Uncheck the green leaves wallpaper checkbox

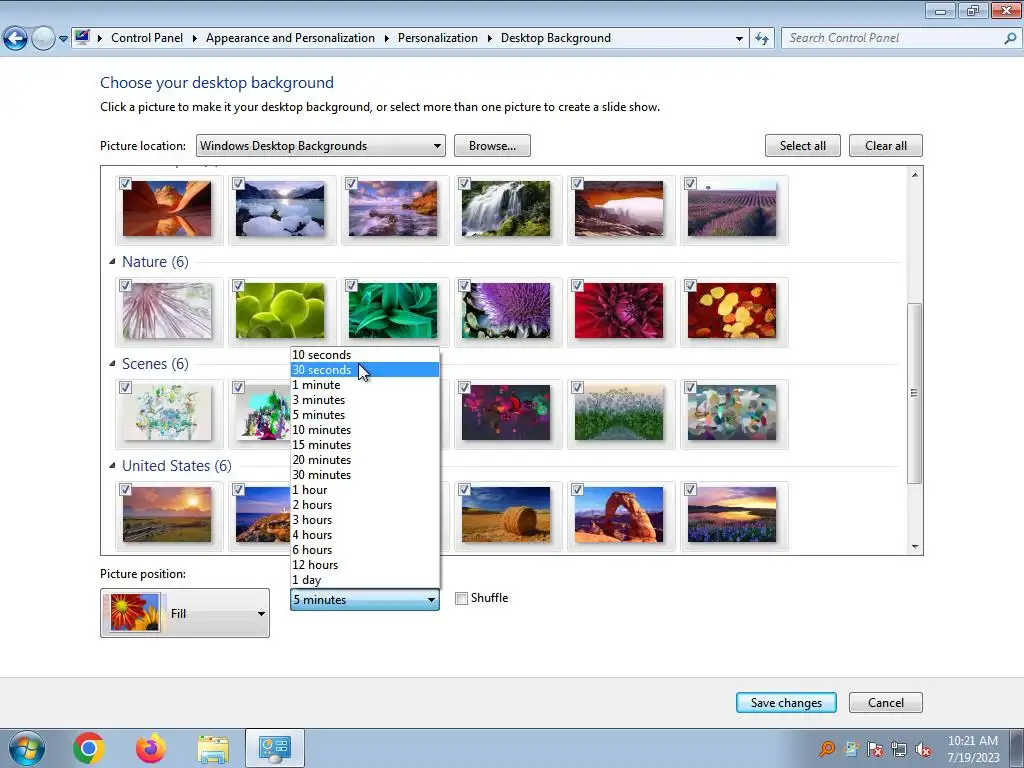coord(351,285)
